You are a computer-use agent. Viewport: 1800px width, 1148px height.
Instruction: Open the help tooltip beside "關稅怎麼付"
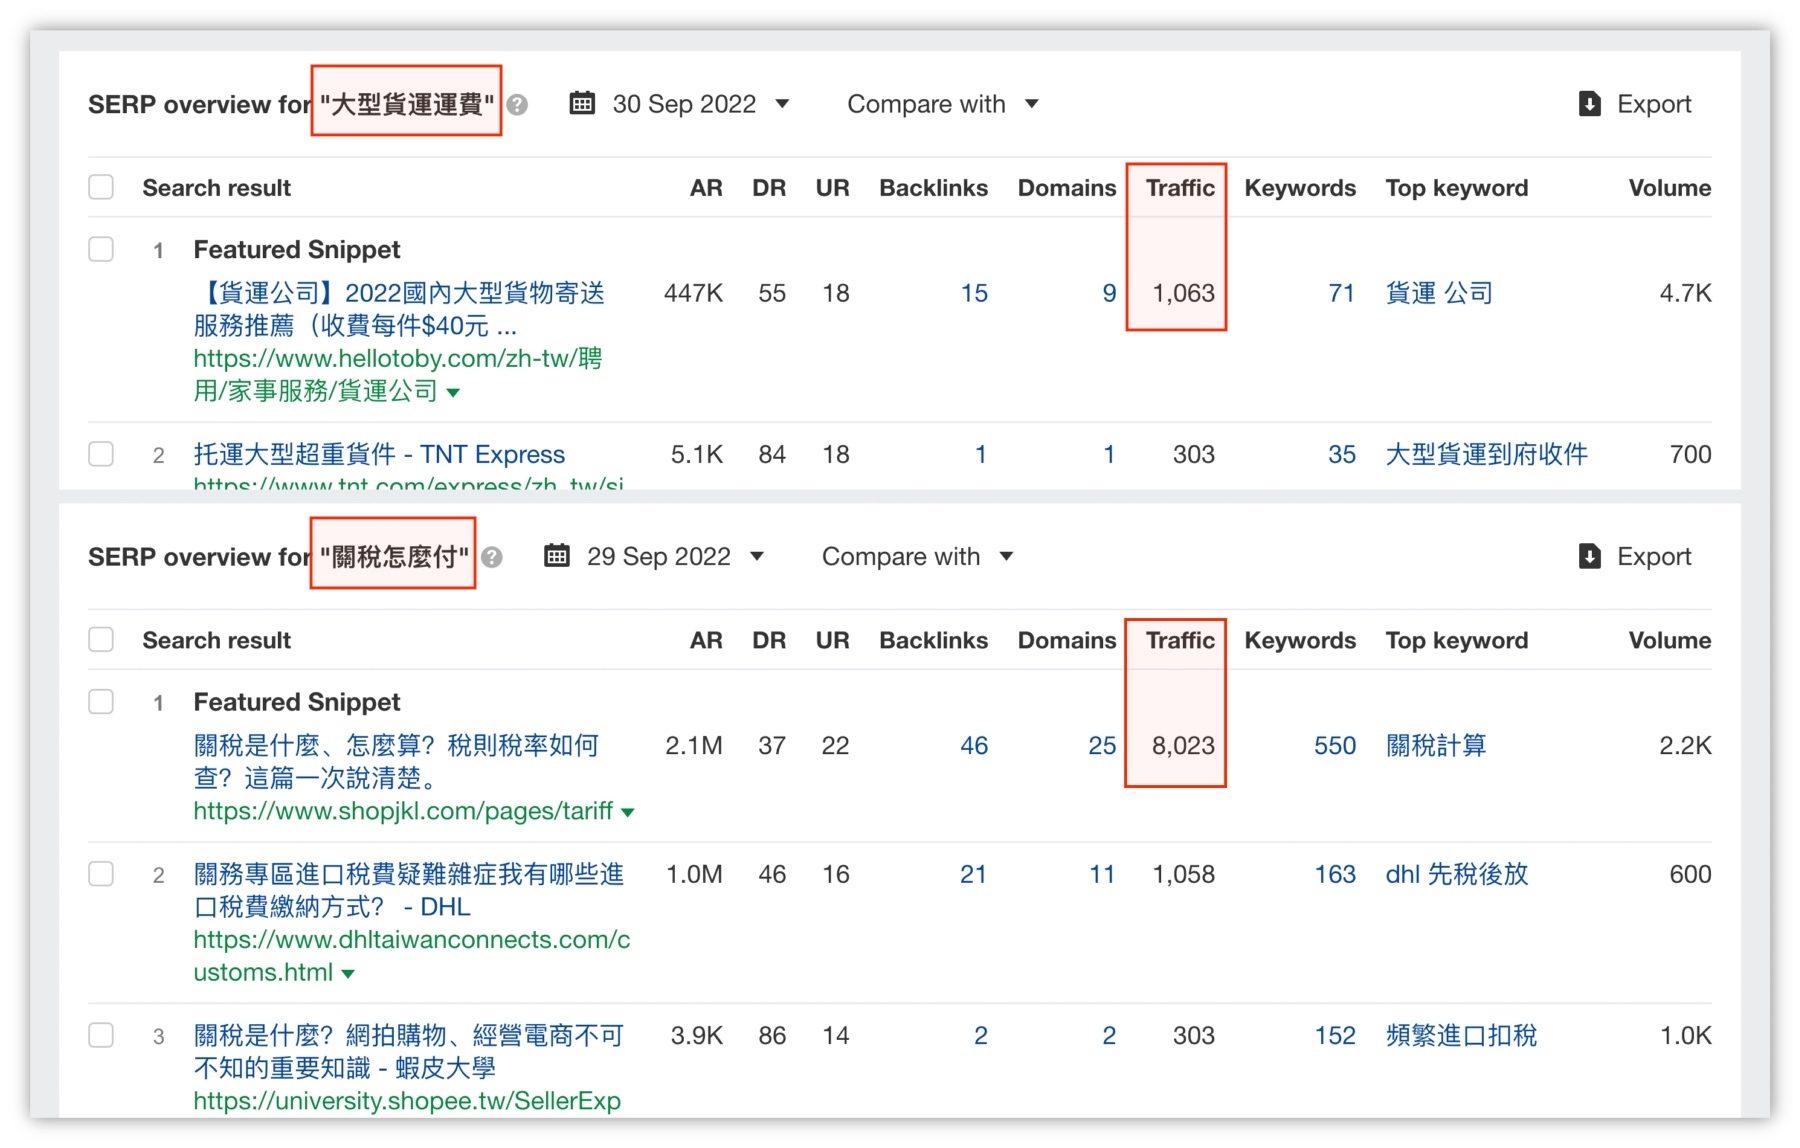click(x=492, y=557)
